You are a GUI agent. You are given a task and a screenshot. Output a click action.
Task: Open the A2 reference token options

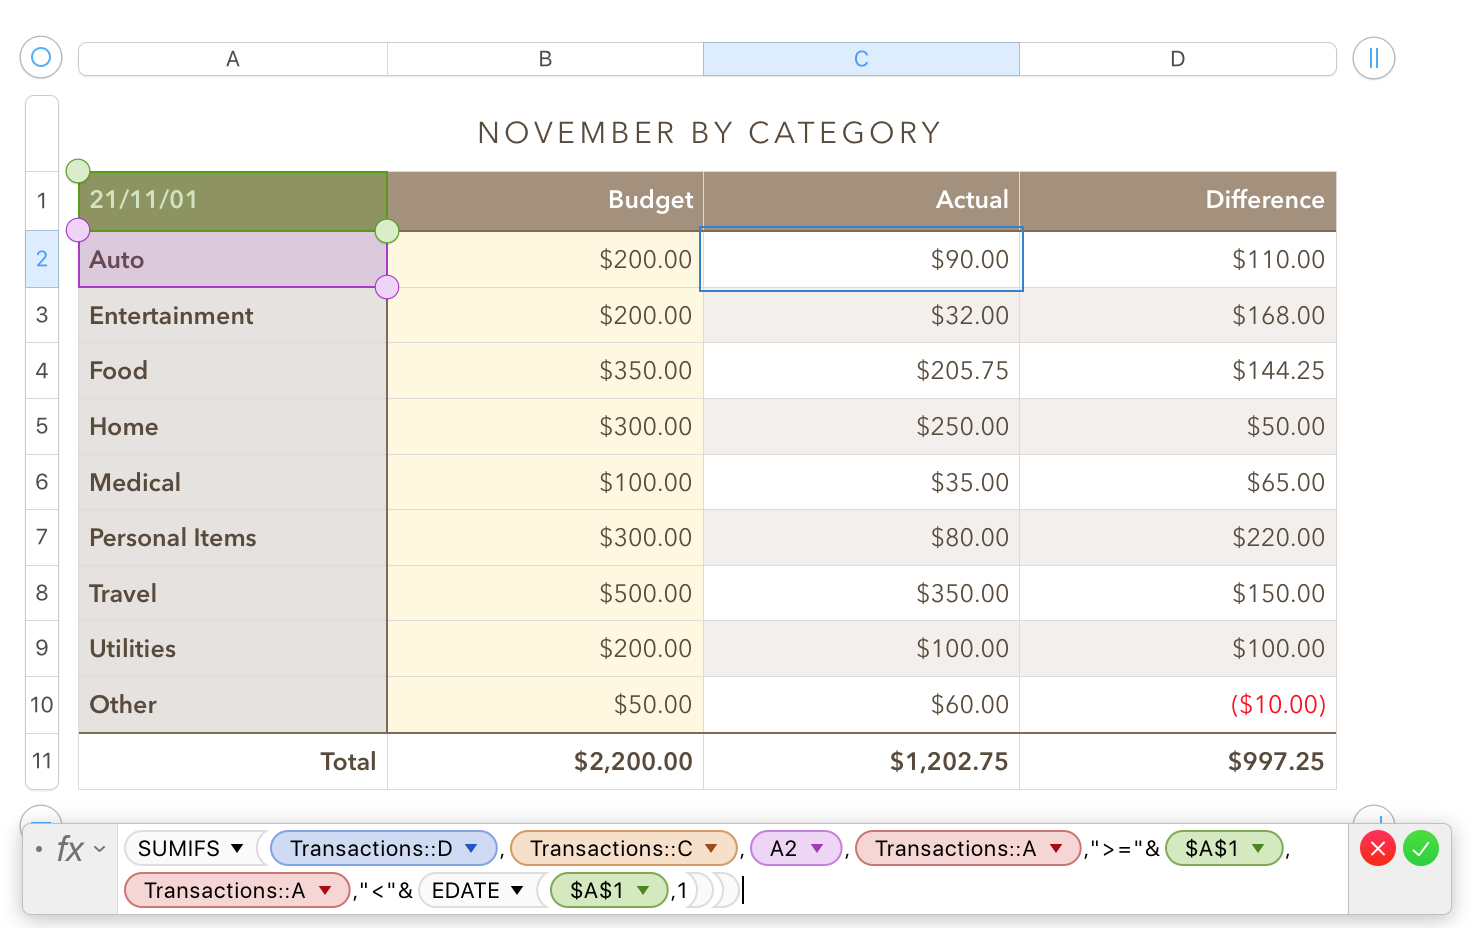(x=817, y=849)
